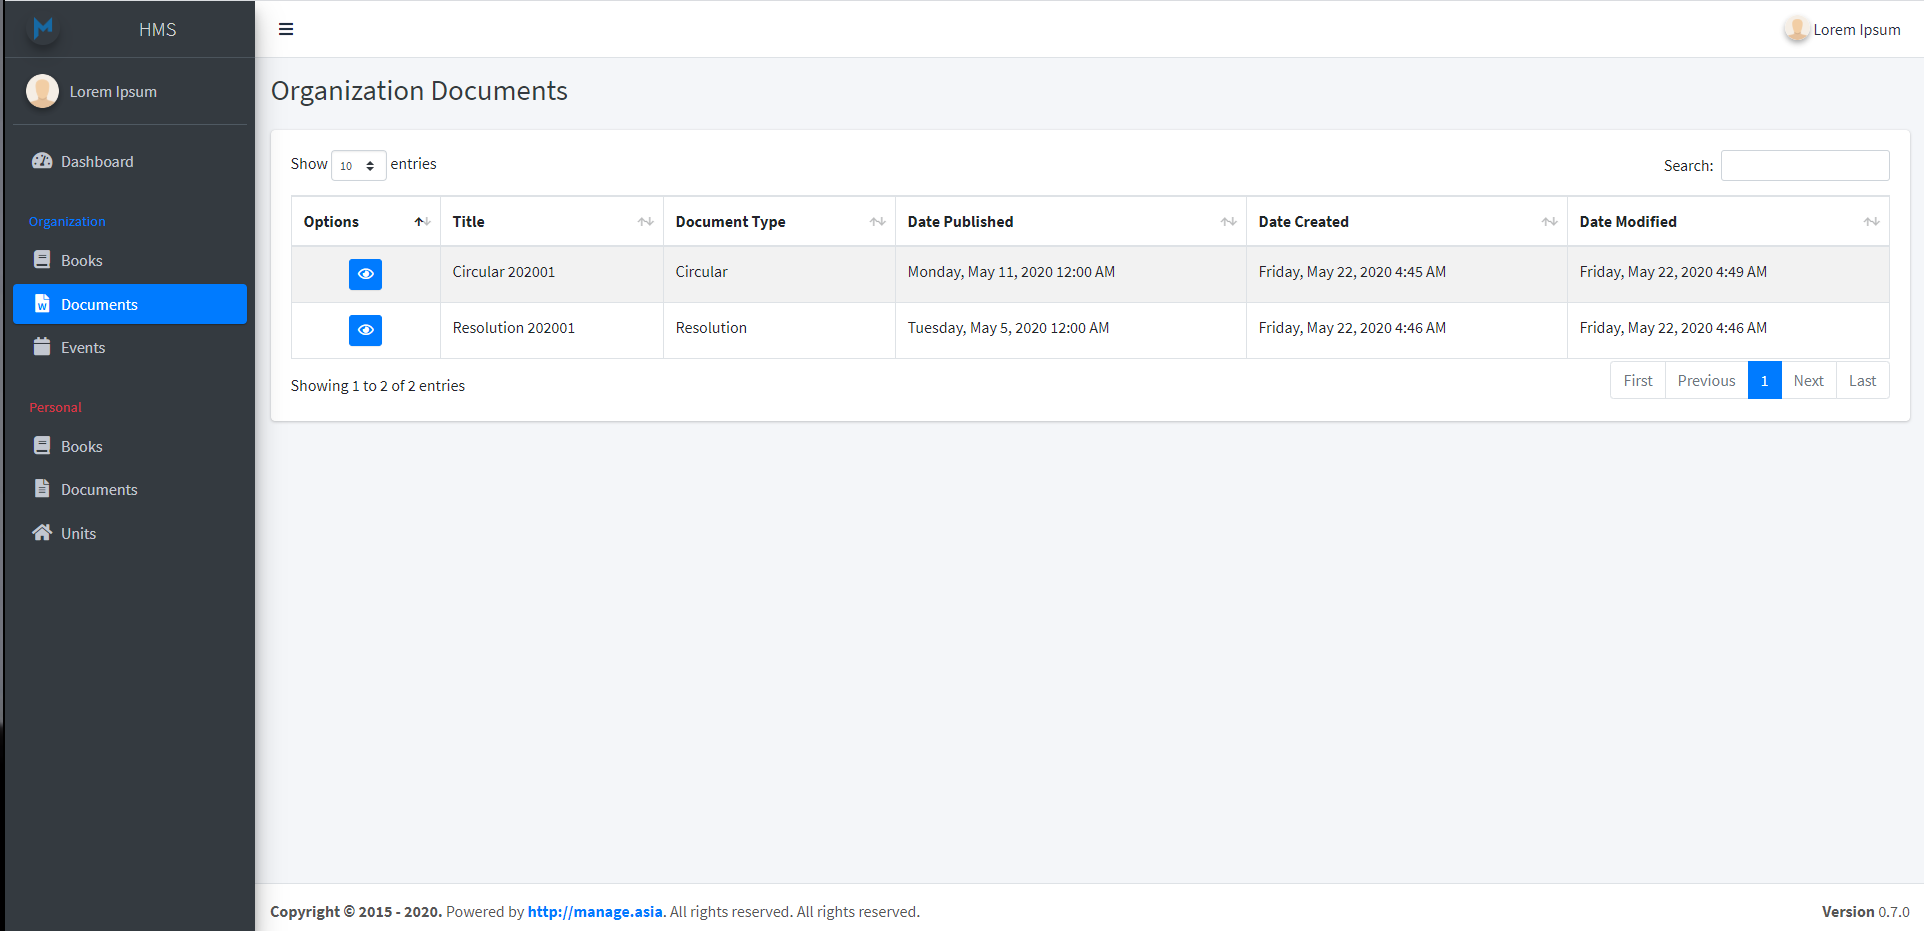Open Personal Books in sidebar
This screenshot has width=1924, height=931.
(81, 447)
